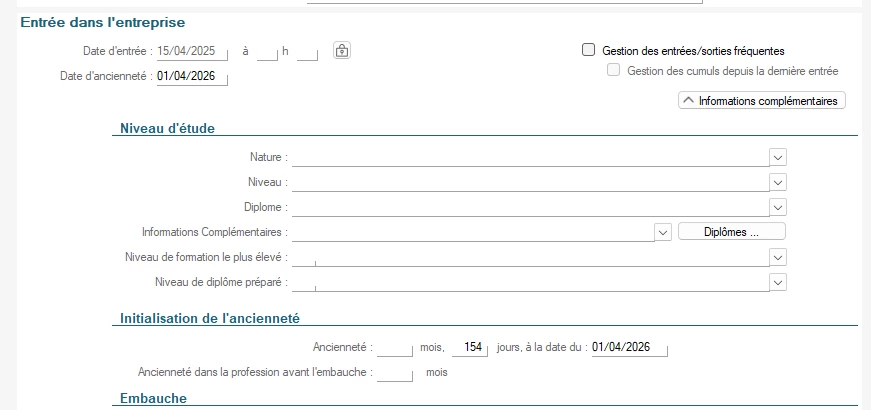Screen dimensions: 871x410
Task: Click the entry hour field after à
Action: [x=267, y=52]
